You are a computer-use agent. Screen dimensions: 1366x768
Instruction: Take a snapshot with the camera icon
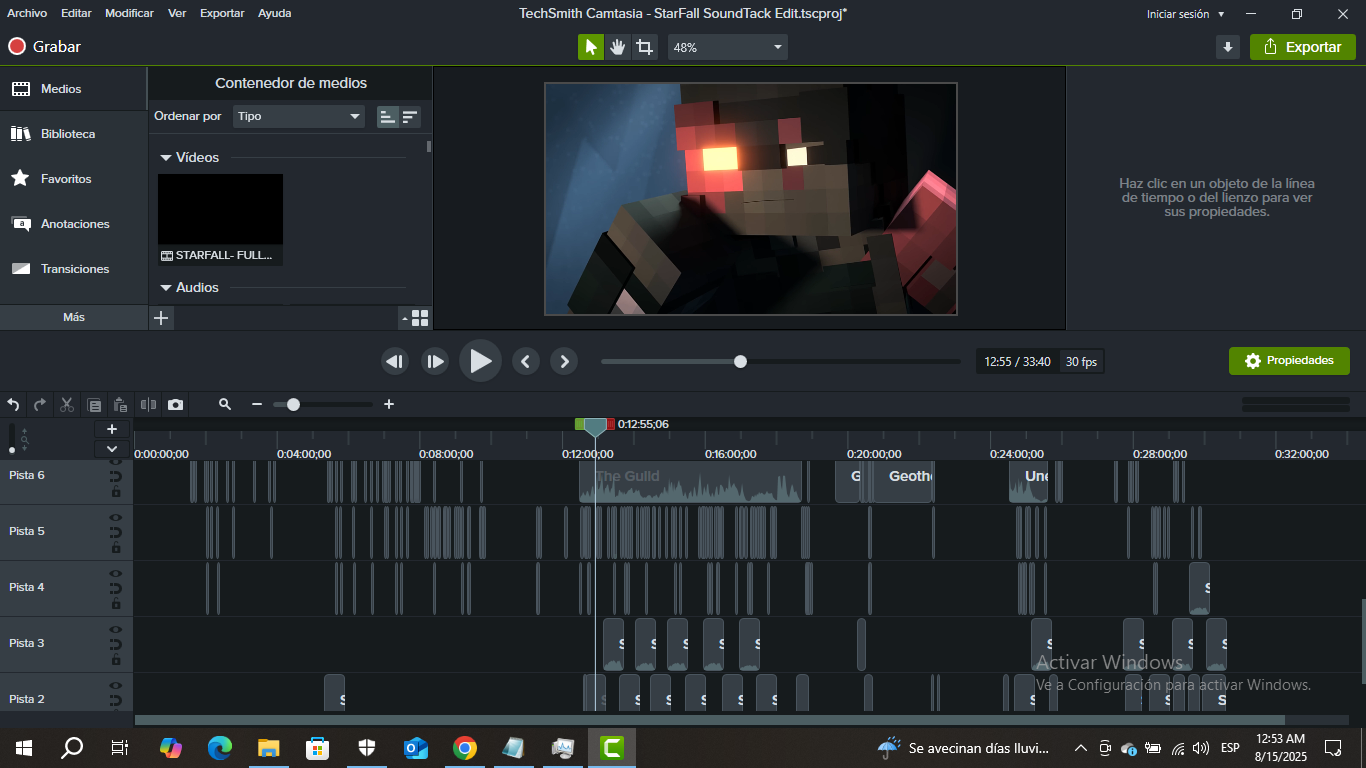click(x=176, y=405)
